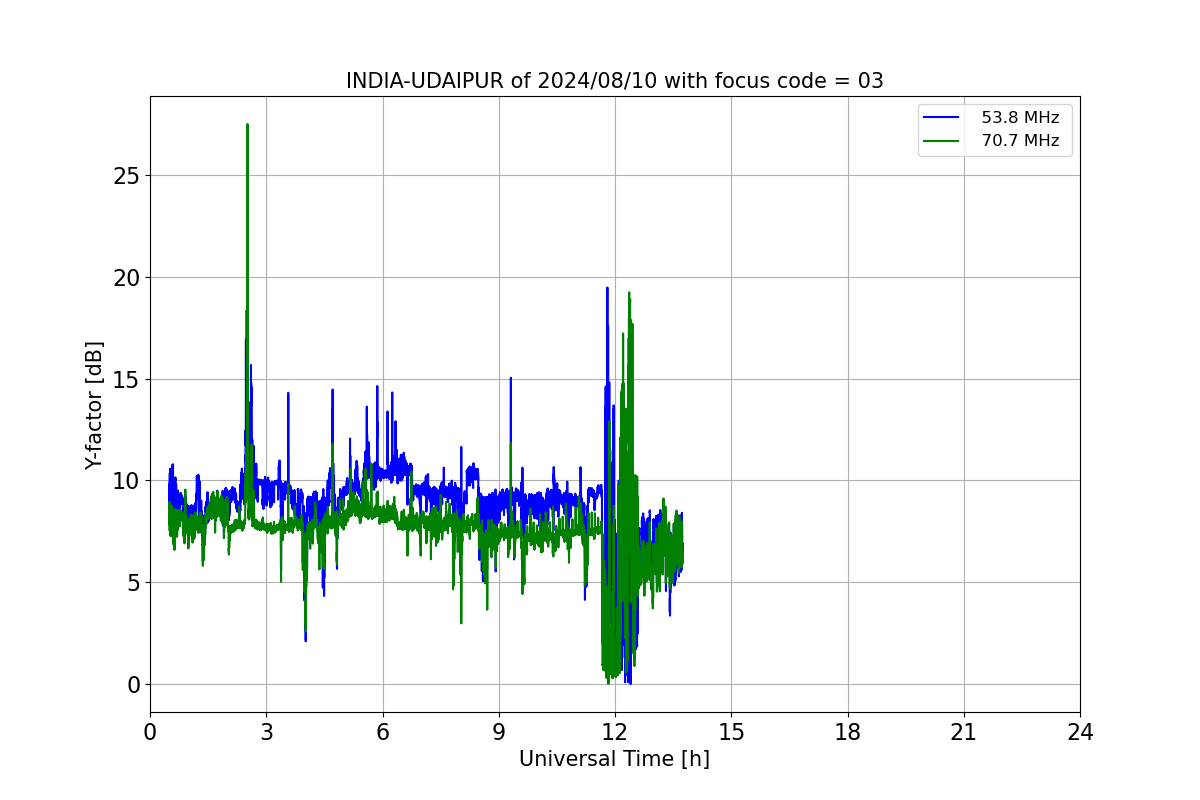Click the x-axis tick label 9
The width and height of the screenshot is (1200, 800).
point(499,732)
